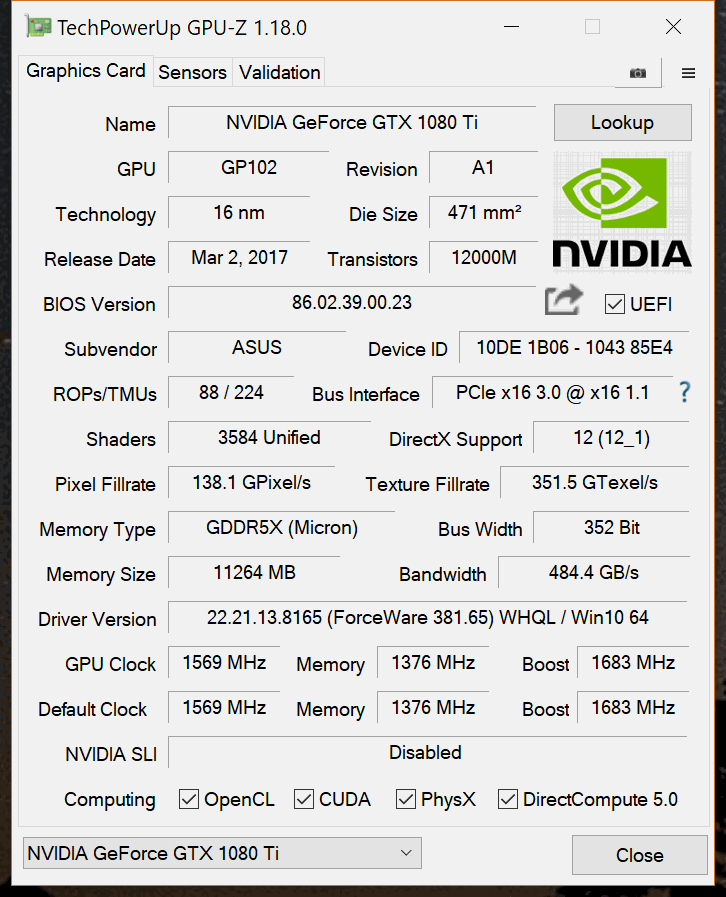The width and height of the screenshot is (726, 897).
Task: Toggle the OpenCL checkbox
Action: (x=189, y=799)
